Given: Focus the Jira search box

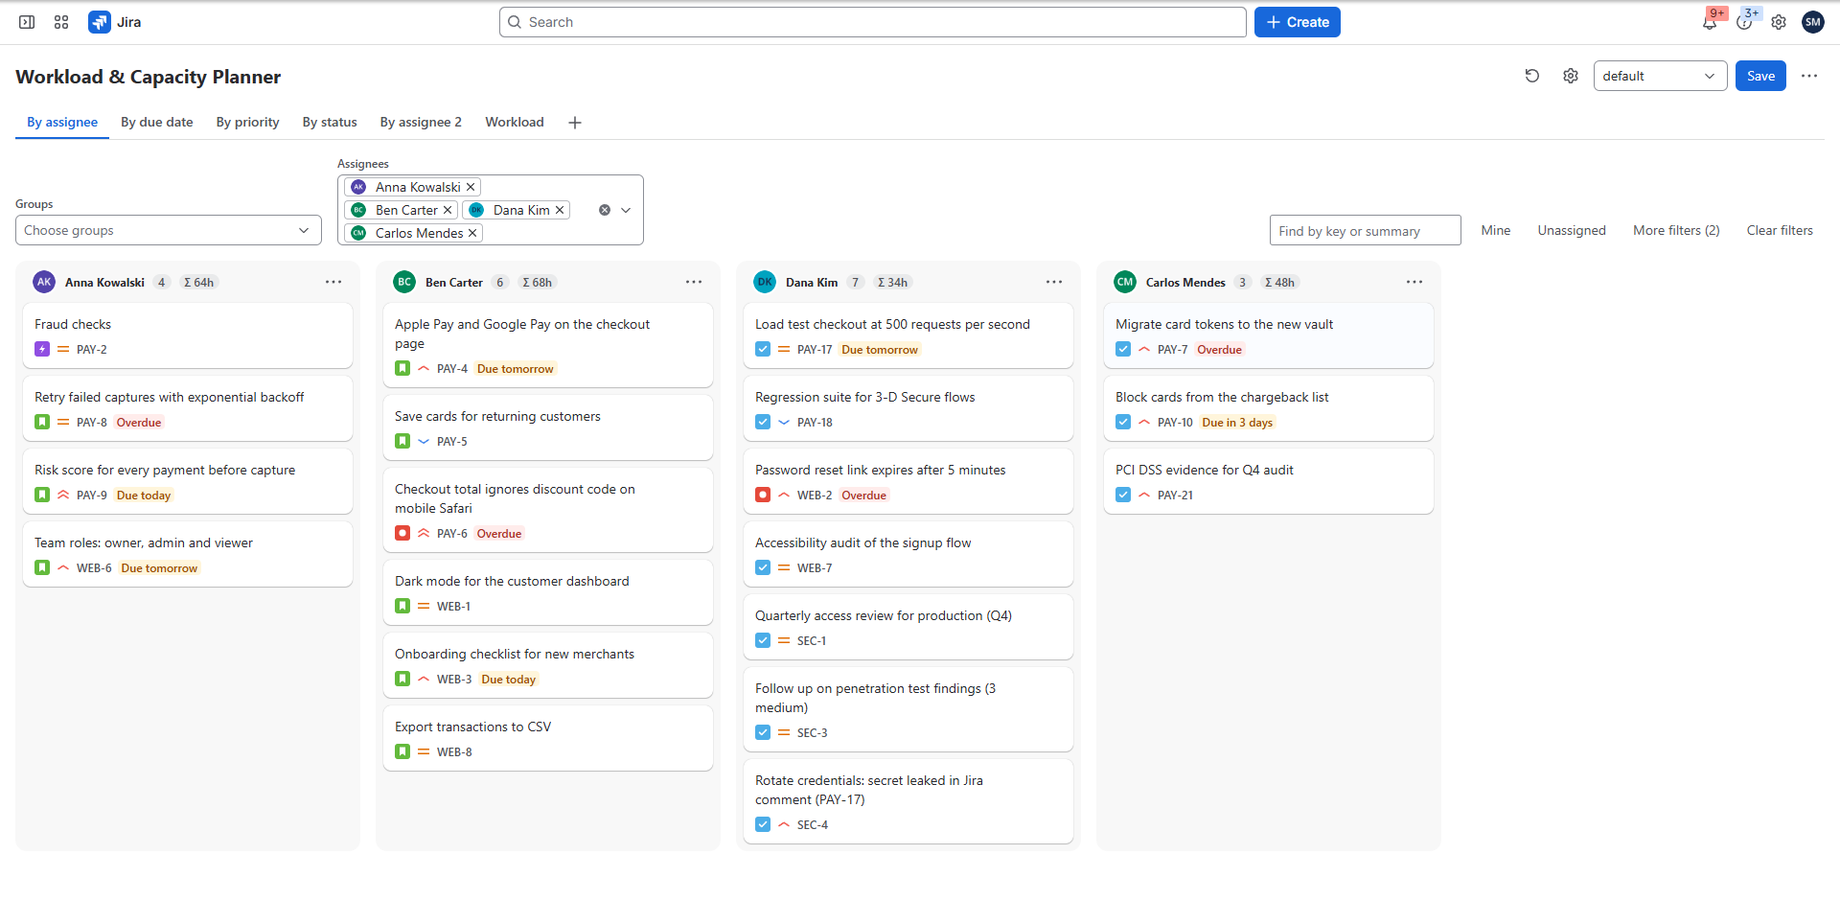Looking at the screenshot, I should tap(872, 22).
